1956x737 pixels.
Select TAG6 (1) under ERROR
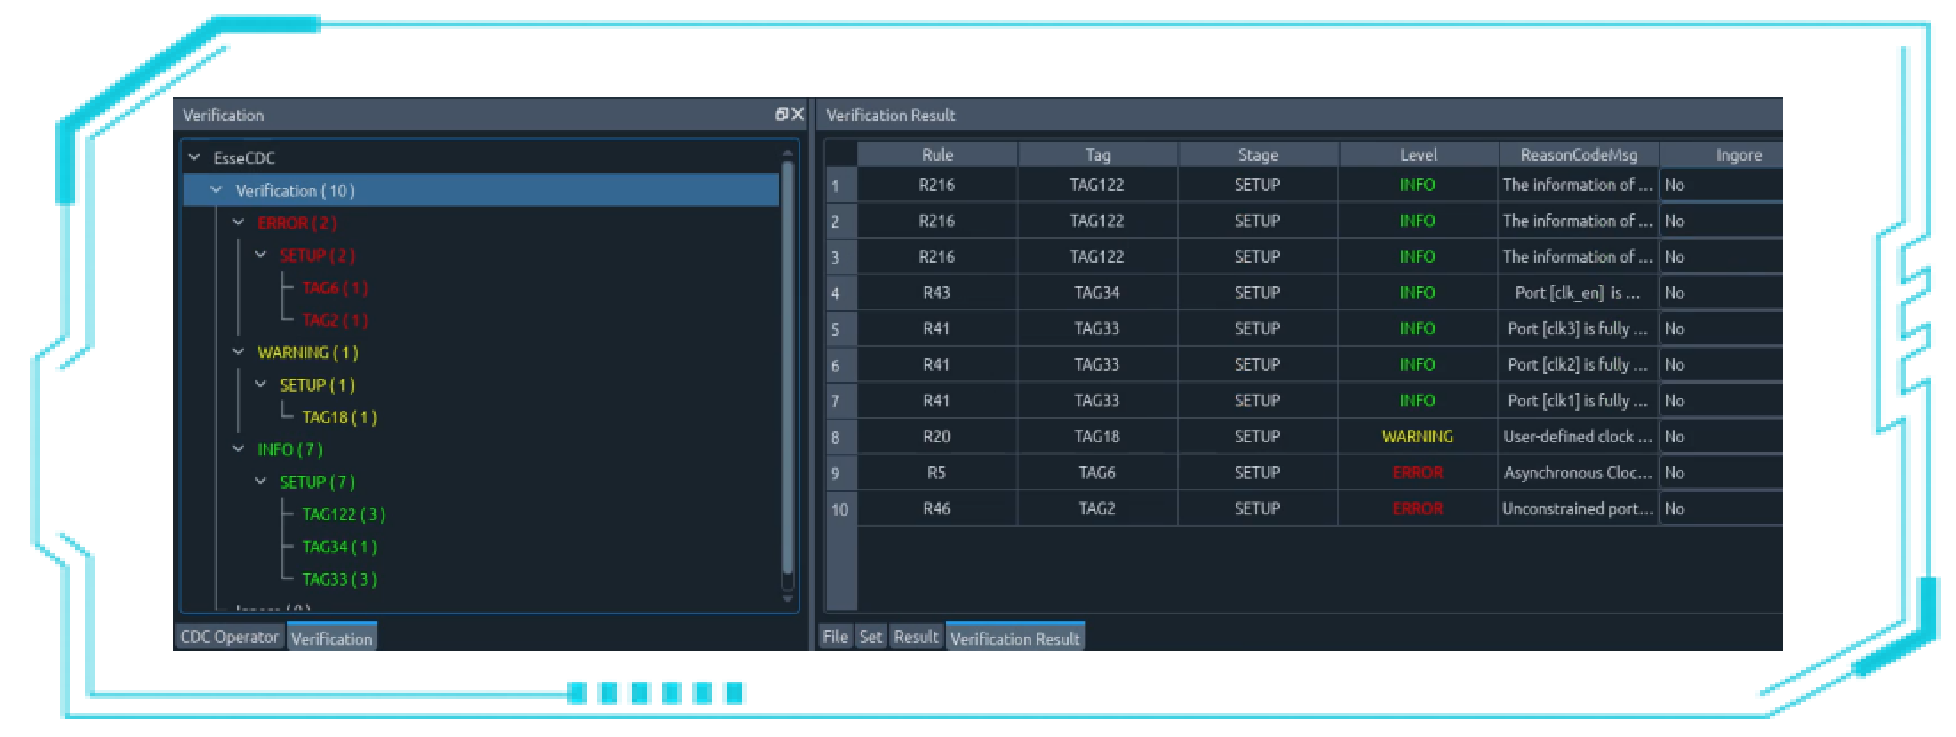coord(335,288)
